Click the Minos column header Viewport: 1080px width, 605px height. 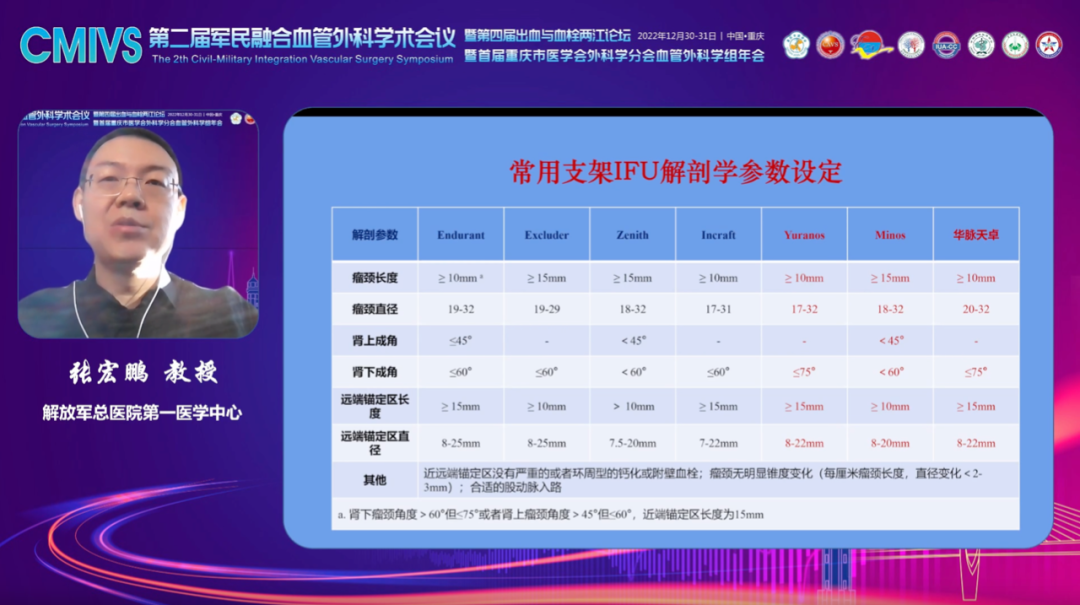(x=890, y=234)
